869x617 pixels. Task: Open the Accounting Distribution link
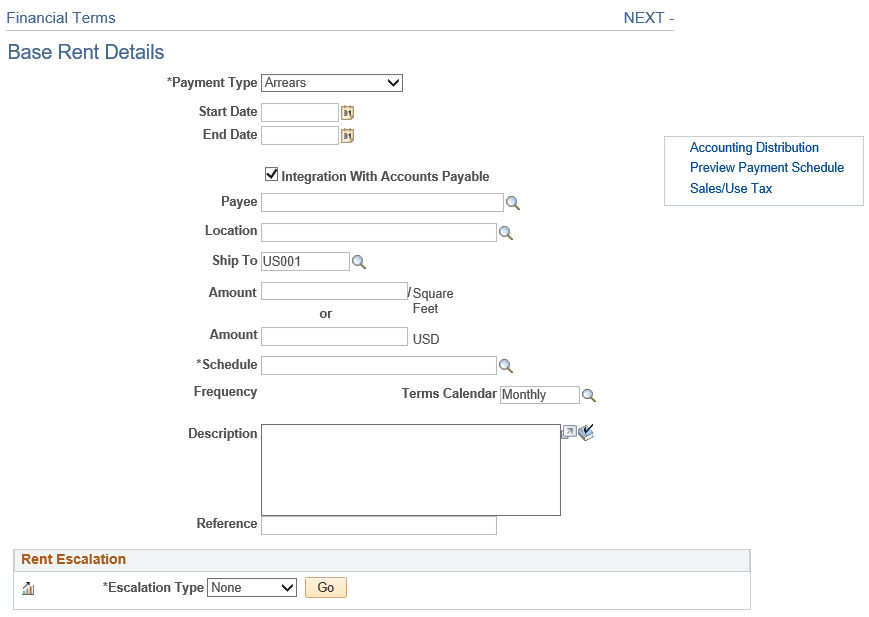(754, 147)
